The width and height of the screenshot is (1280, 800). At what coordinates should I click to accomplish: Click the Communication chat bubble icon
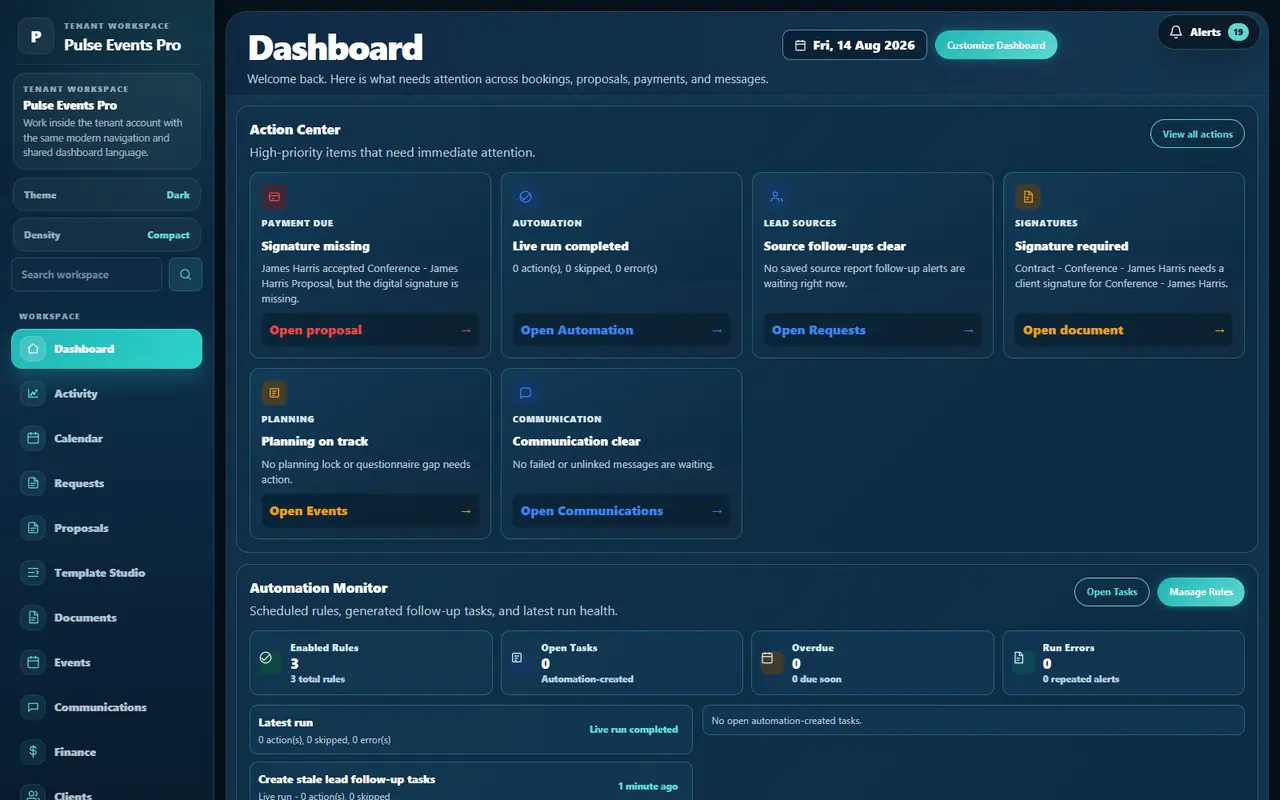click(x=525, y=393)
